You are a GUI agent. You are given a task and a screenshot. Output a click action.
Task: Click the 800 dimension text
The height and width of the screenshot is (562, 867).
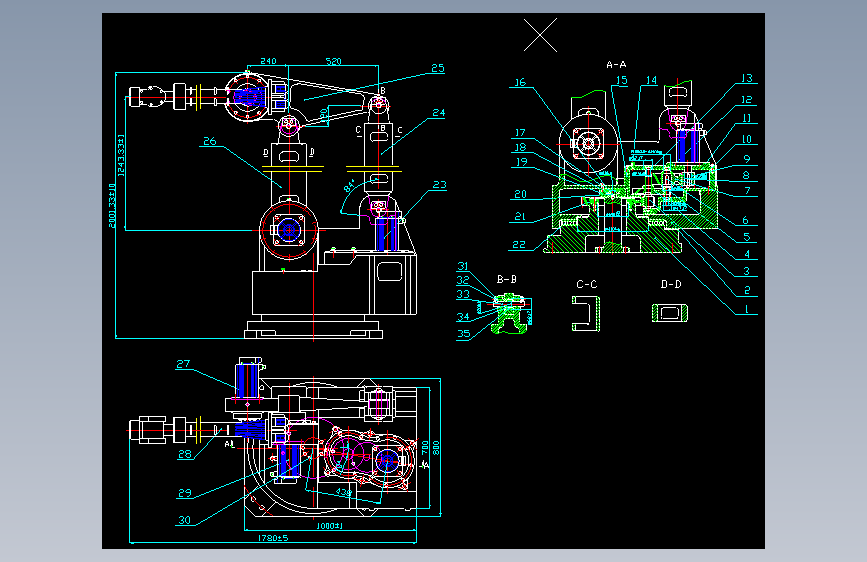point(436,447)
